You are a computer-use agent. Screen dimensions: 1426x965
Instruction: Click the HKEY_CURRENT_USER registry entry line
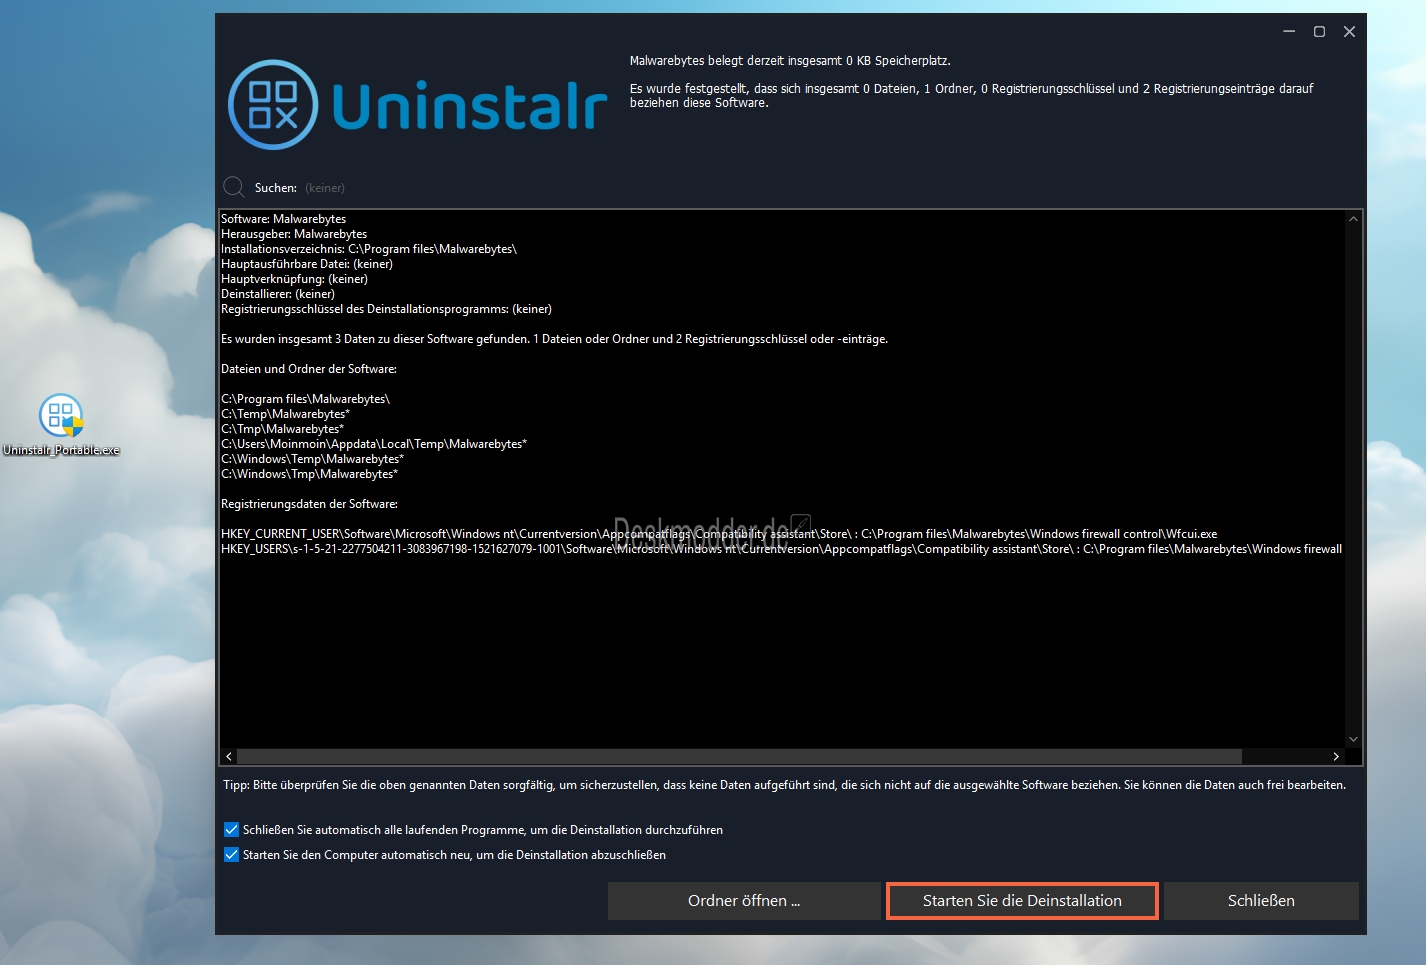[x=719, y=534]
